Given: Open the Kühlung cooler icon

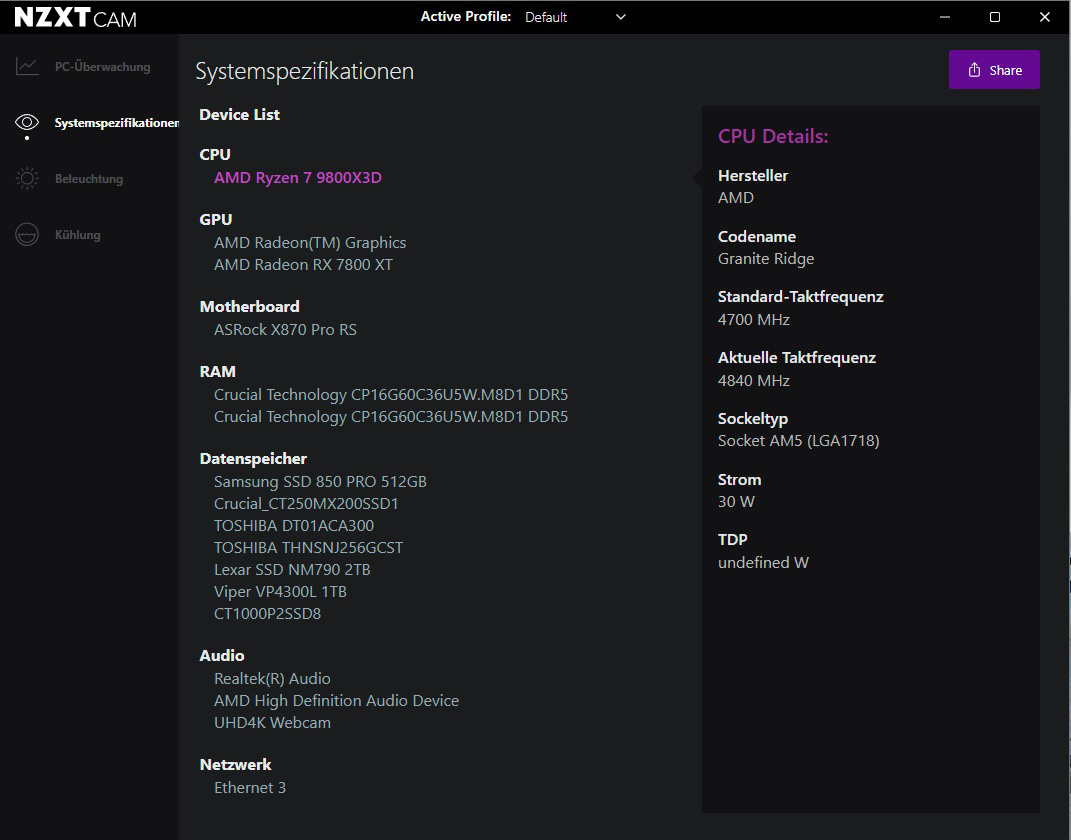Looking at the screenshot, I should point(27,234).
